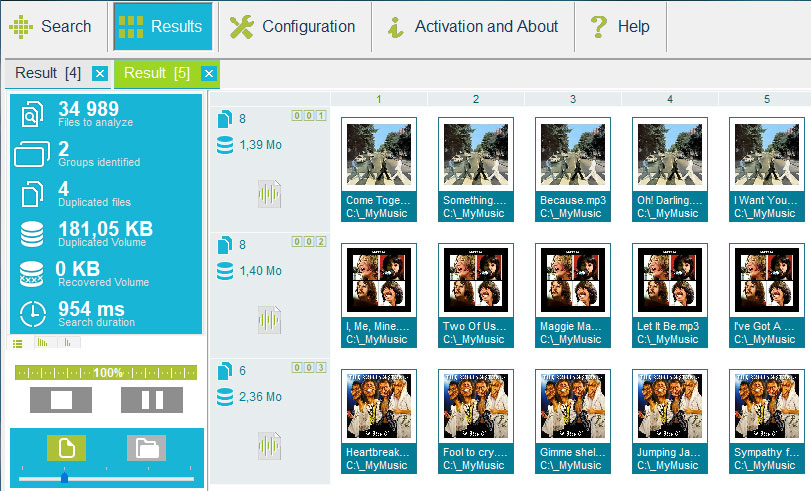Click the Search duration clock icon
This screenshot has width=811, height=491.
coord(33,314)
